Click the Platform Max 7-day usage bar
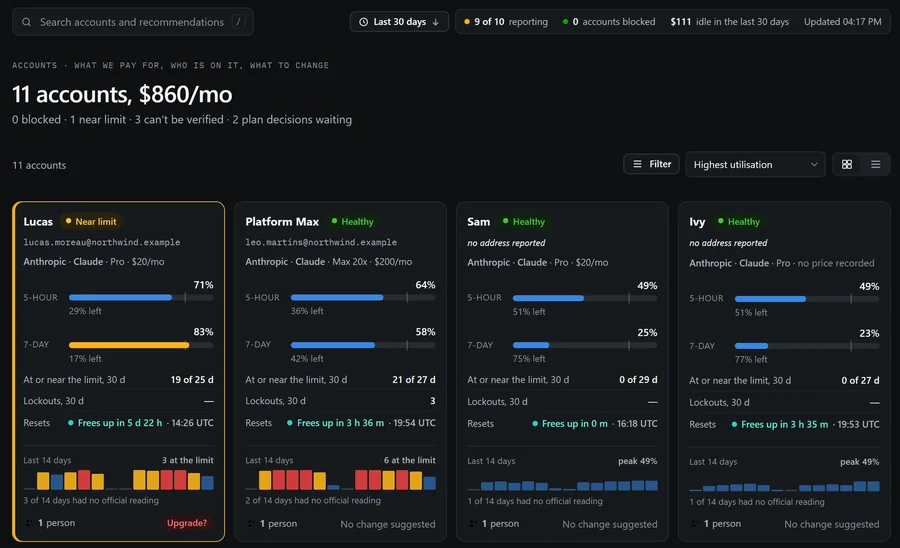This screenshot has width=900, height=548. click(x=363, y=345)
